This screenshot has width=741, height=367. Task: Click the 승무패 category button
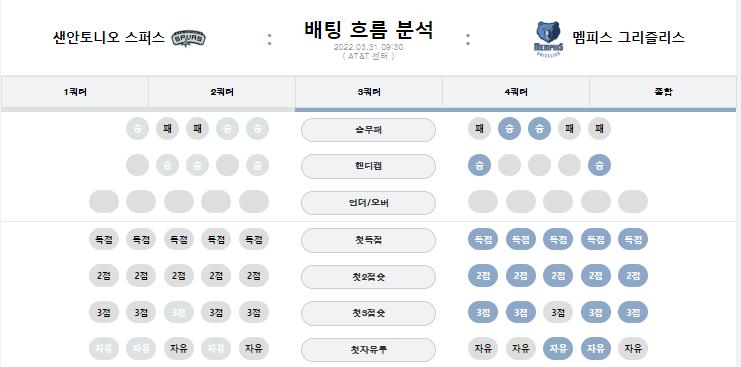click(x=368, y=130)
